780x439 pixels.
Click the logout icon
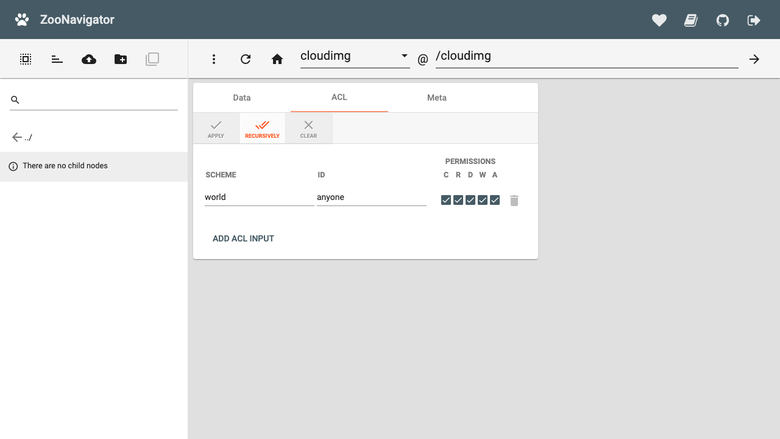[754, 20]
